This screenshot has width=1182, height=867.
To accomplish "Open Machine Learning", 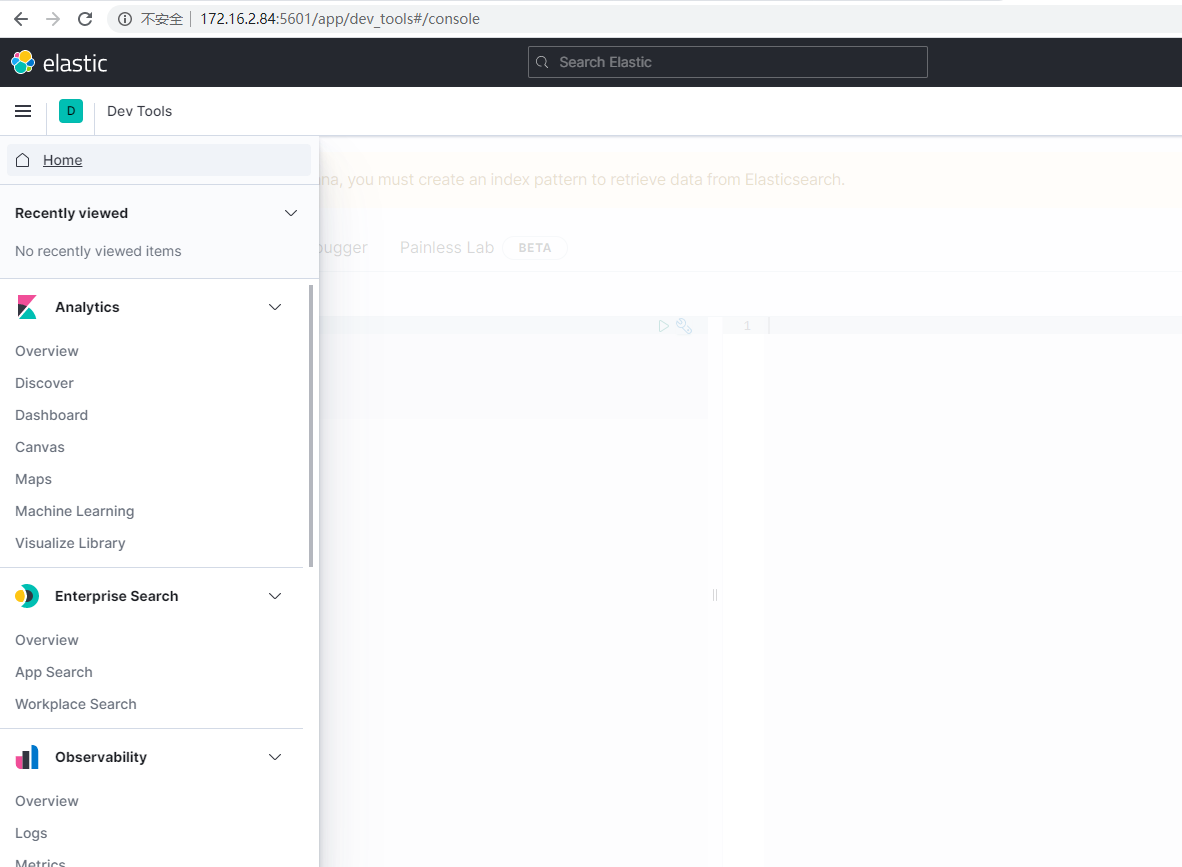I will (75, 511).
